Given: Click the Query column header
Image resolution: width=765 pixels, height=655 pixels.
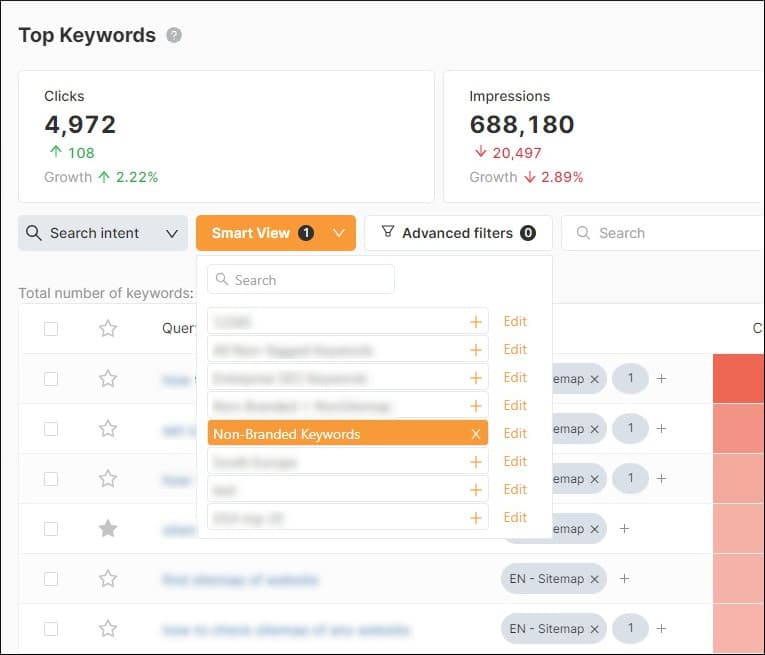Looking at the screenshot, I should pos(179,328).
